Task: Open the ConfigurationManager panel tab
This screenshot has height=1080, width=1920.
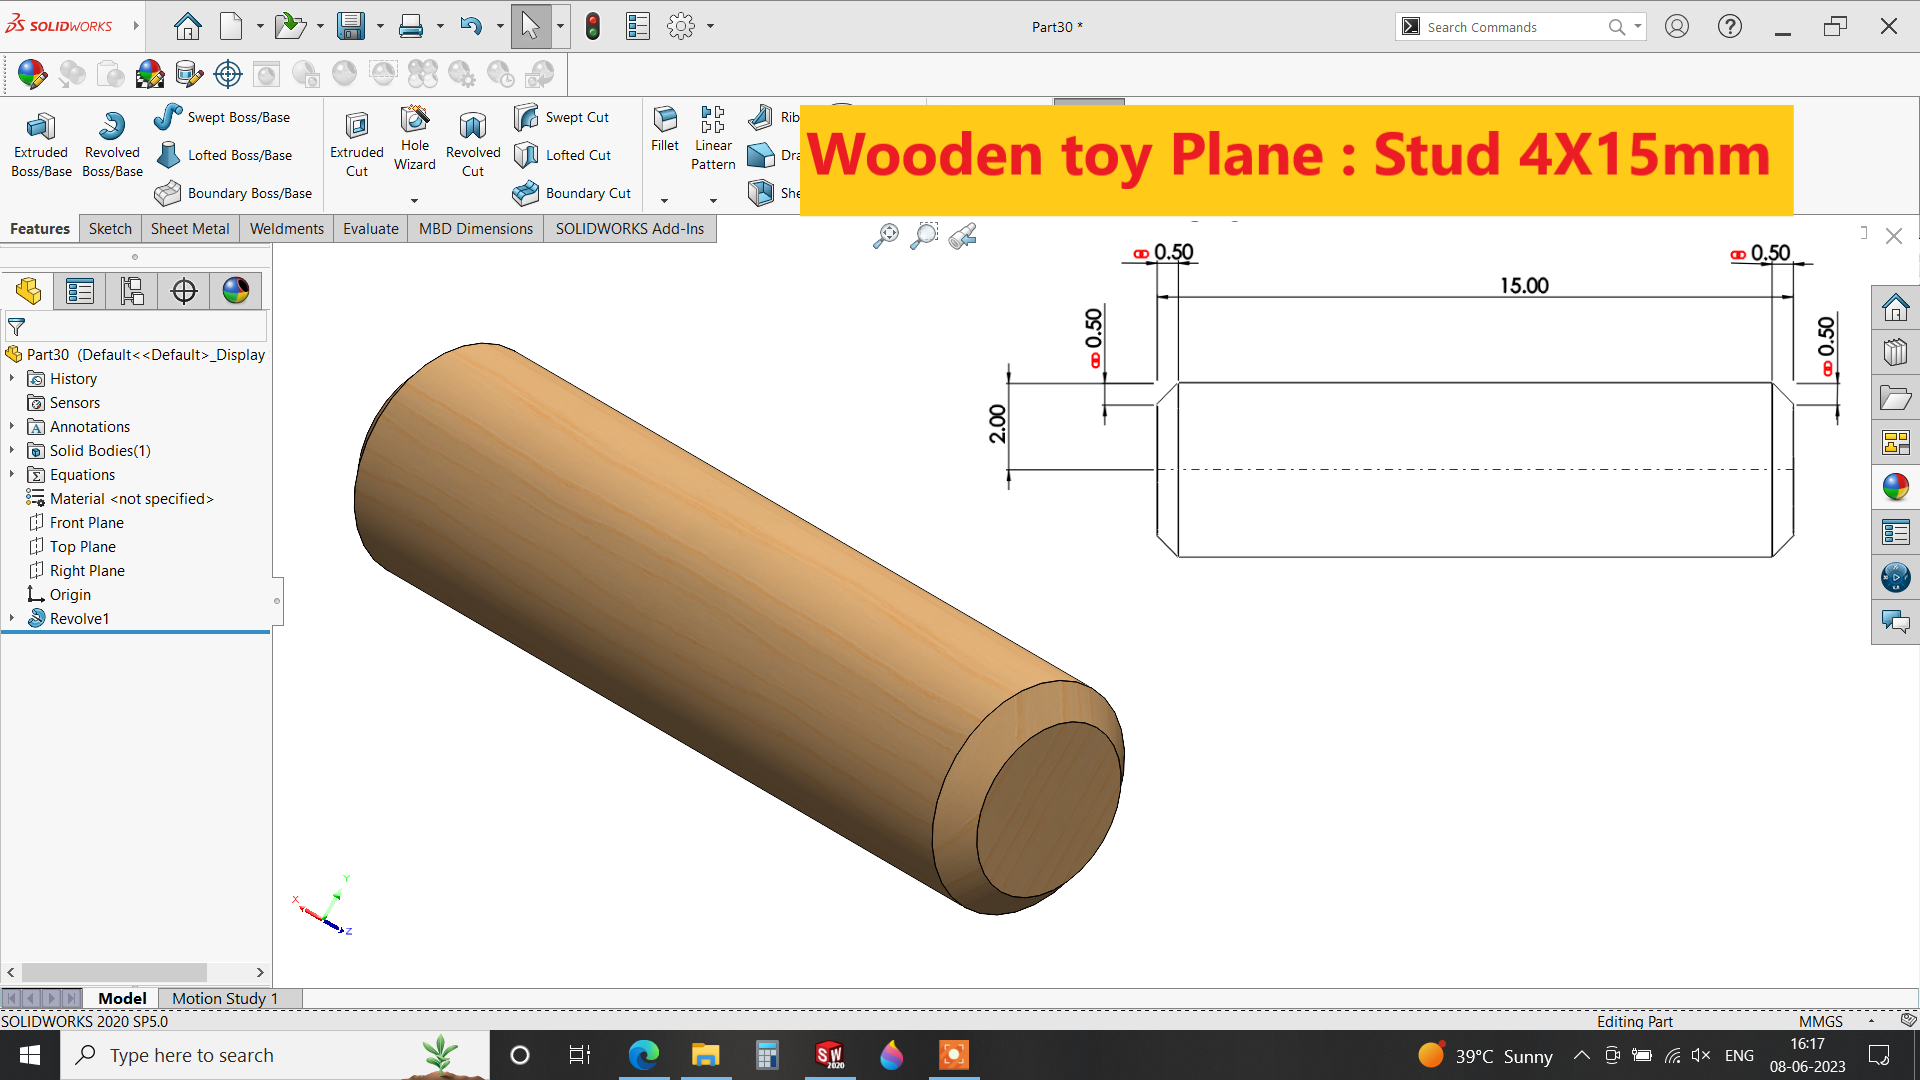Action: [x=132, y=291]
